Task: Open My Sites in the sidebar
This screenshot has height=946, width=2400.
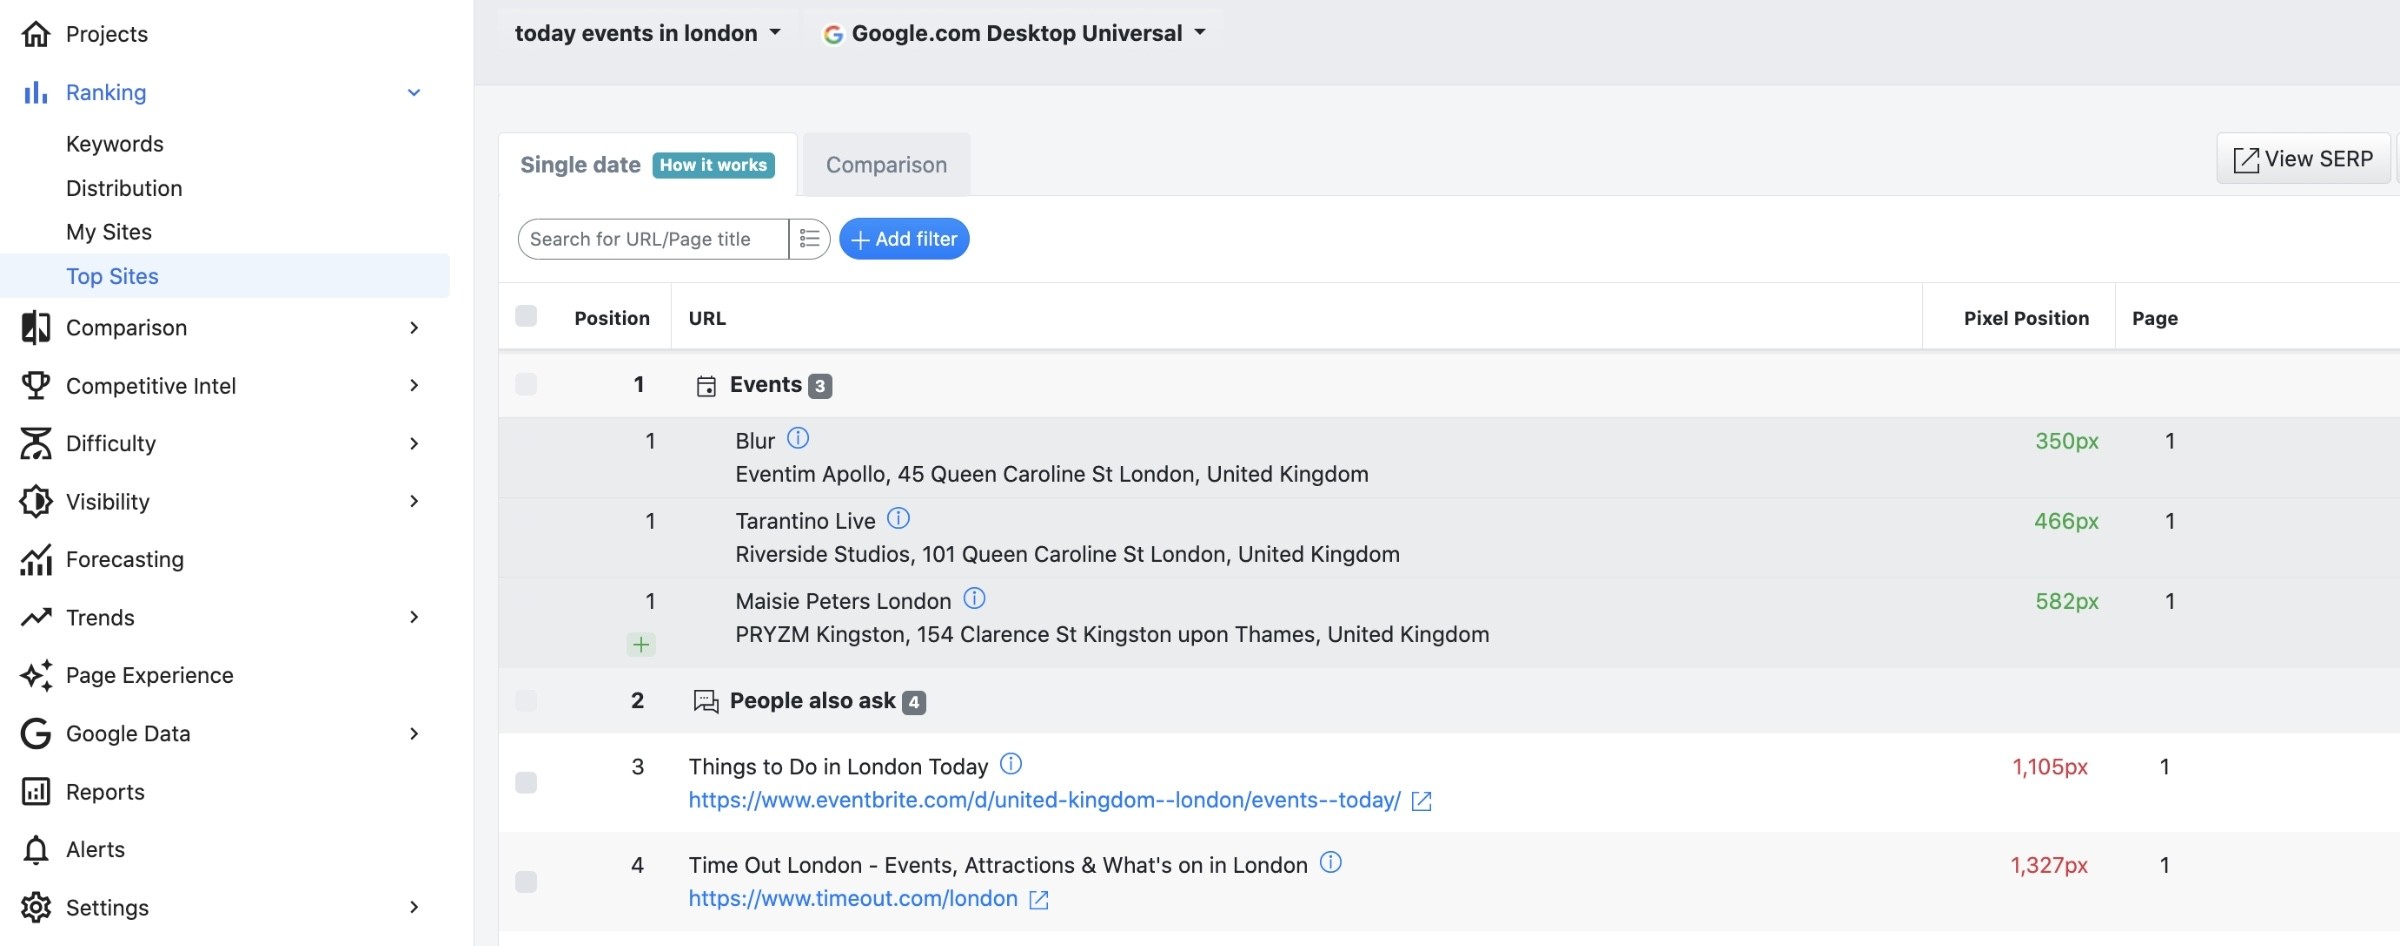Action: (x=109, y=232)
